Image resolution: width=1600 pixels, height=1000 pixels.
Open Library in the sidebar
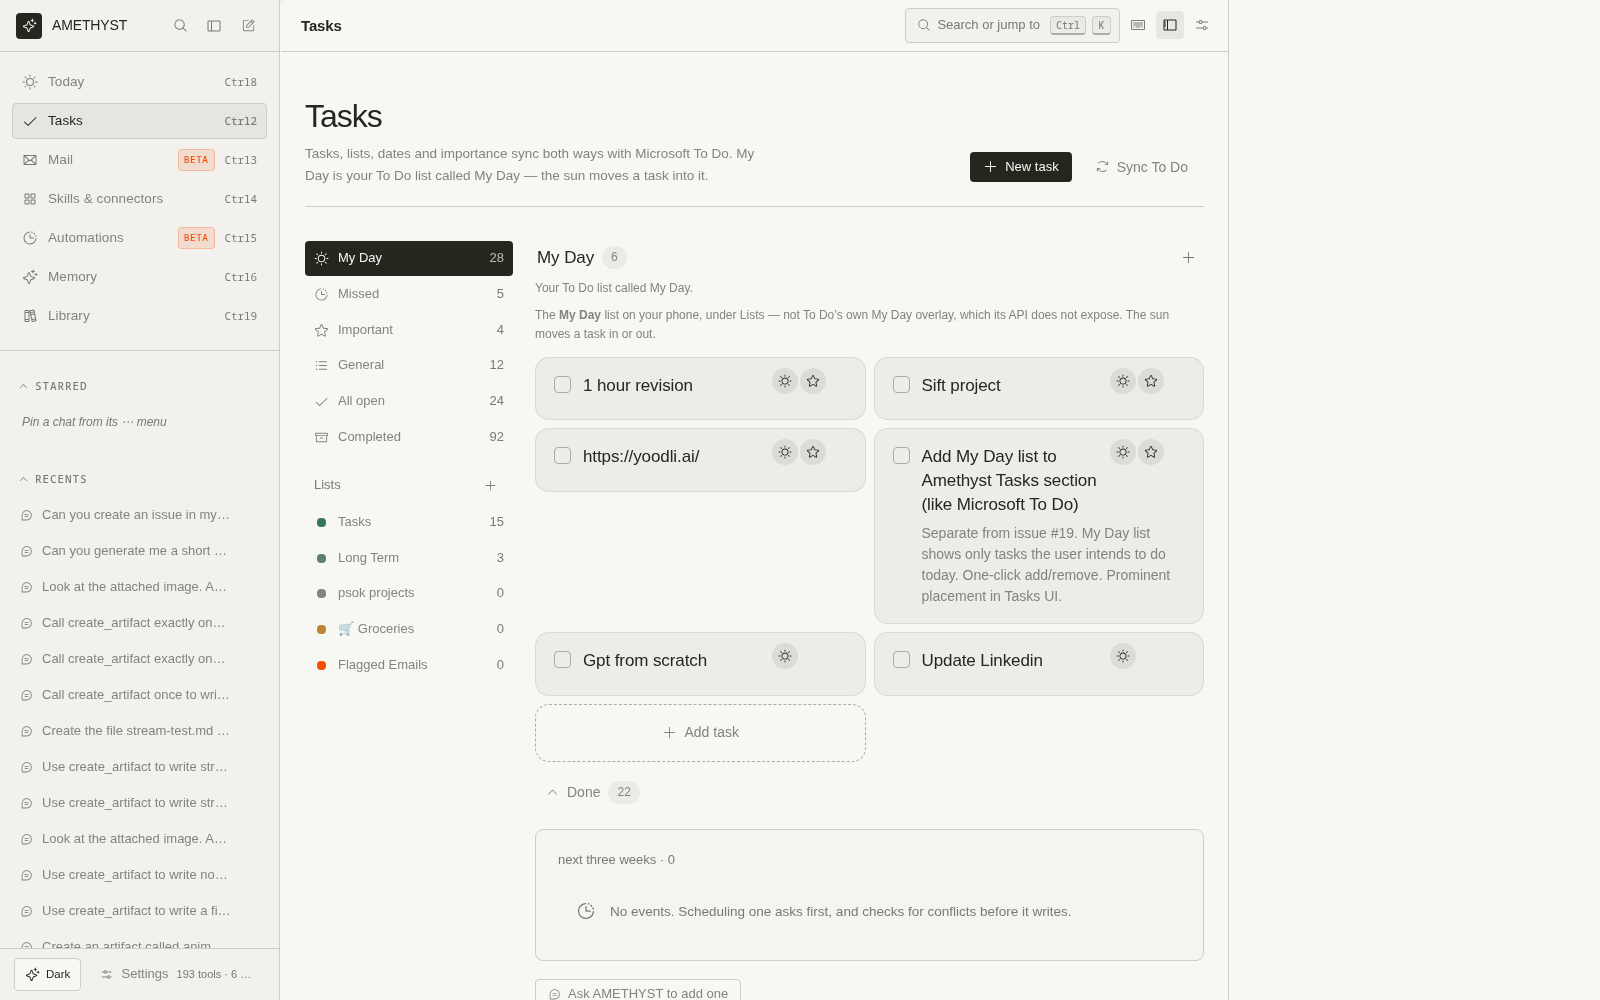click(139, 316)
